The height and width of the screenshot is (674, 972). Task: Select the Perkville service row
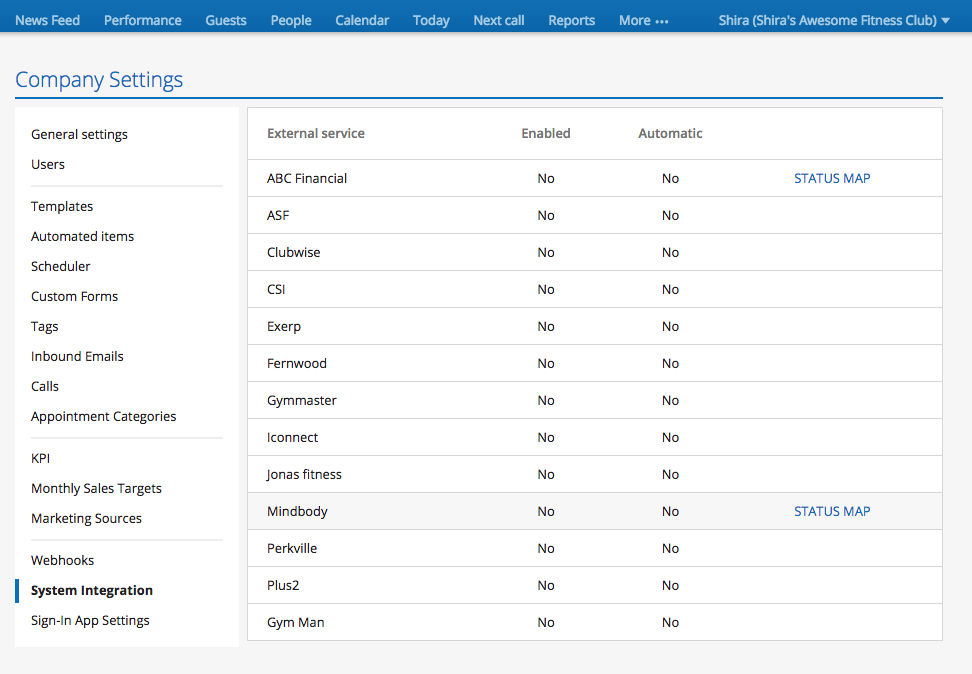[x=594, y=548]
